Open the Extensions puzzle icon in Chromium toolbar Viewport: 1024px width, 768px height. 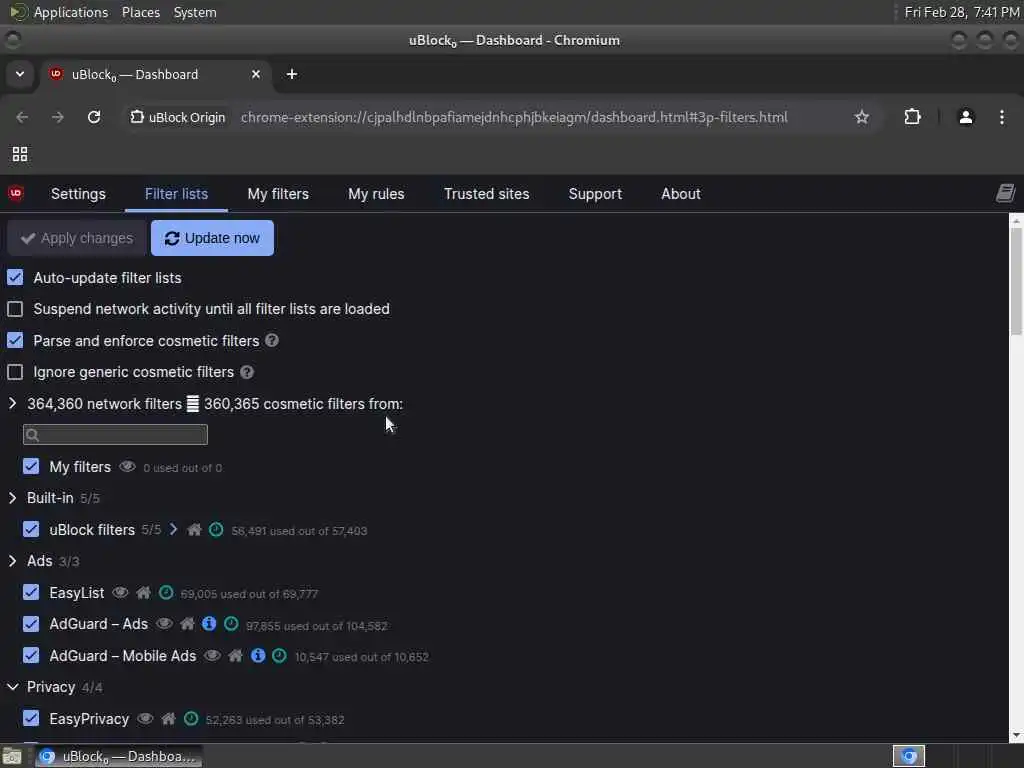pos(912,117)
